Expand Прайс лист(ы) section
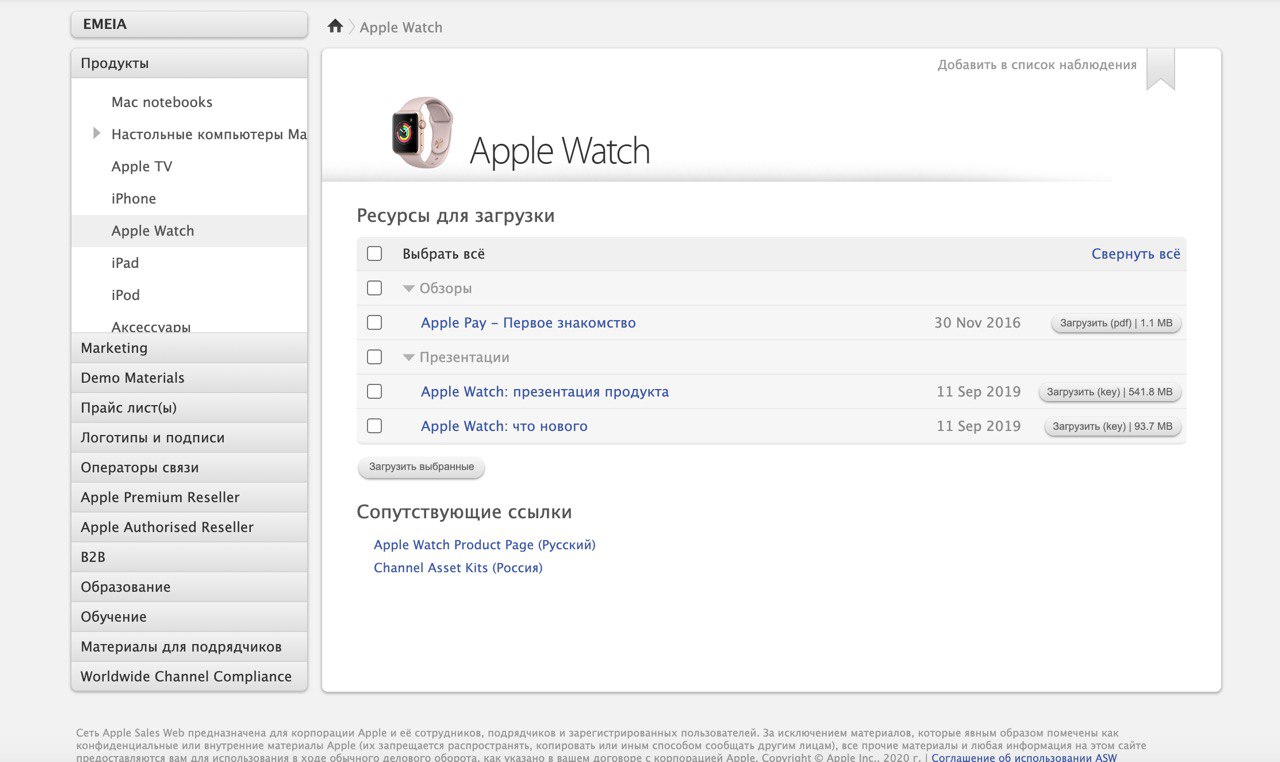 189,408
